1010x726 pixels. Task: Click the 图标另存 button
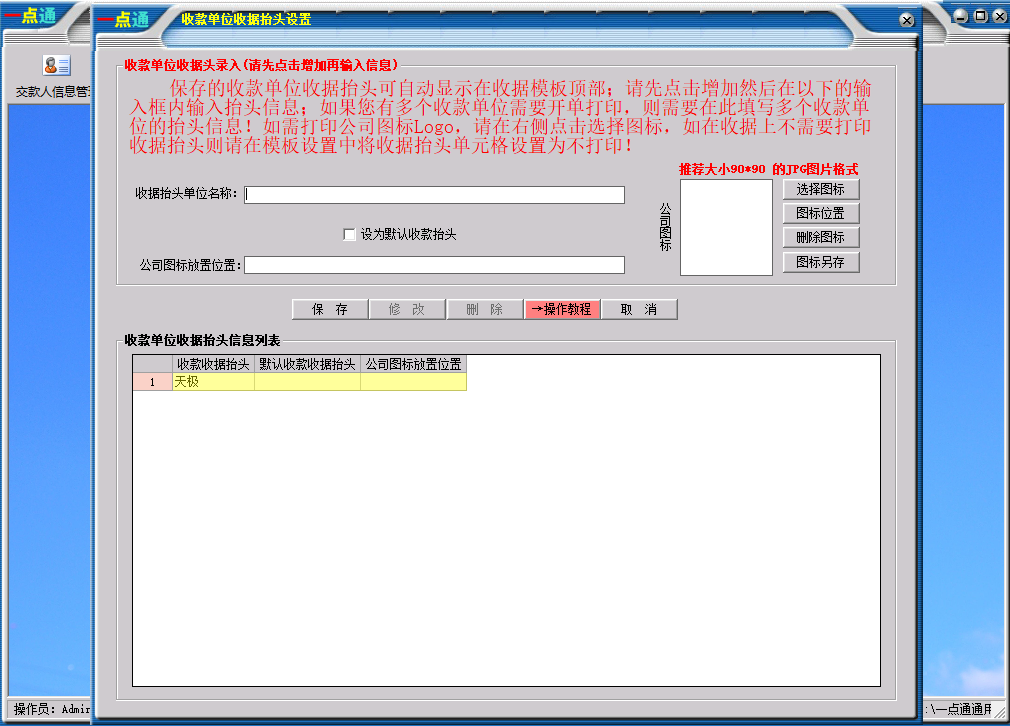click(821, 262)
